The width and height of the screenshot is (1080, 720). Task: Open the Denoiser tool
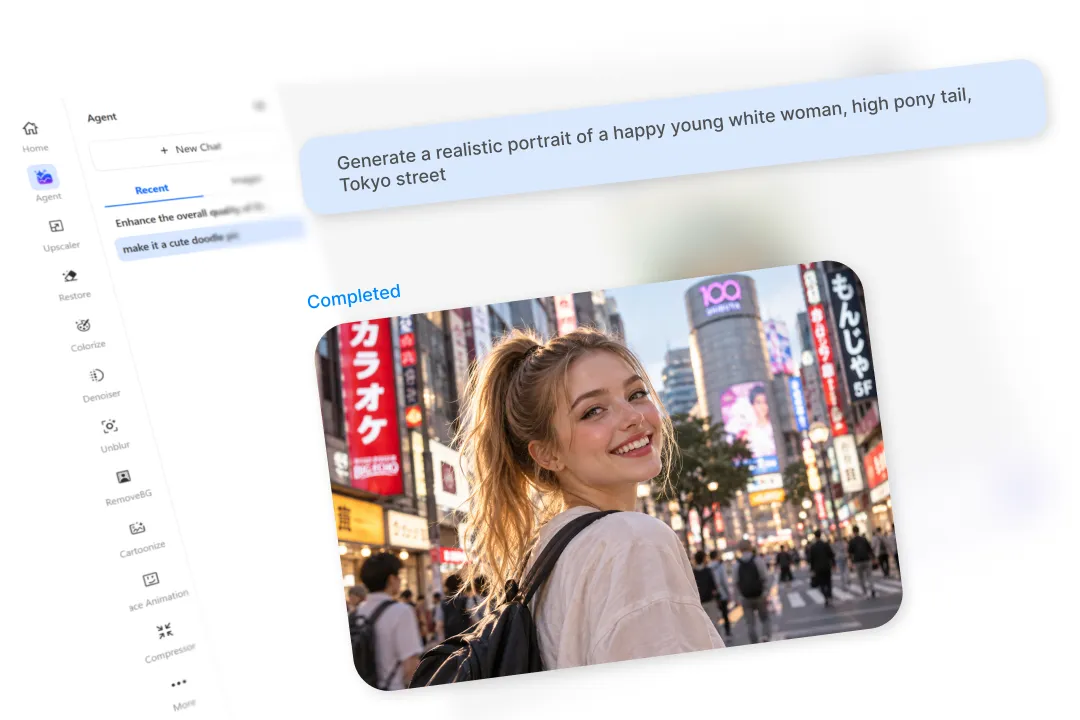click(x=96, y=376)
